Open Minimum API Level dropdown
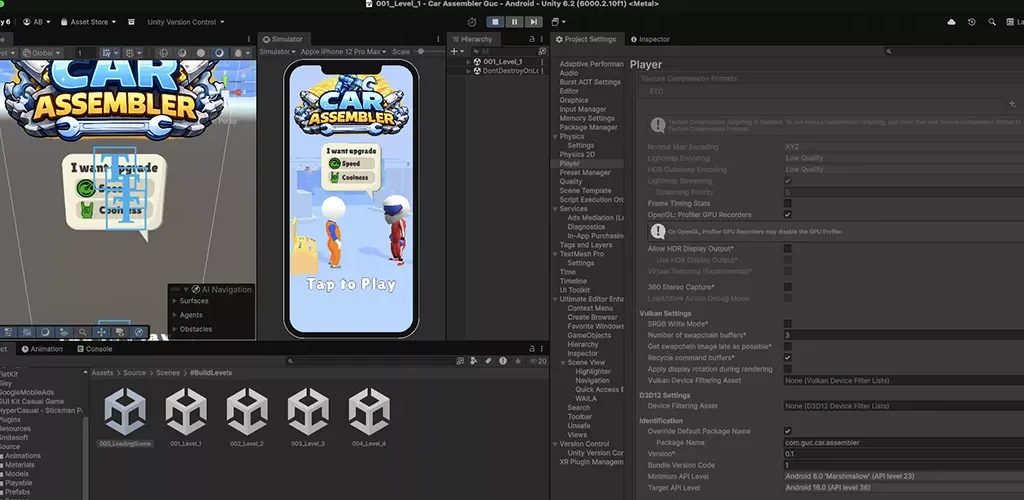Viewport: 1024px width, 500px height. pyautogui.click(x=903, y=477)
